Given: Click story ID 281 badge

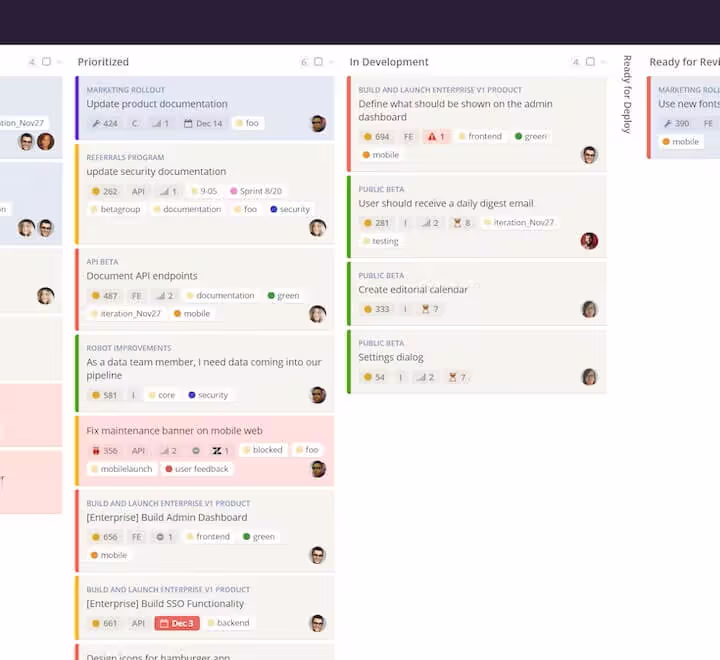Looking at the screenshot, I should pos(377,223).
